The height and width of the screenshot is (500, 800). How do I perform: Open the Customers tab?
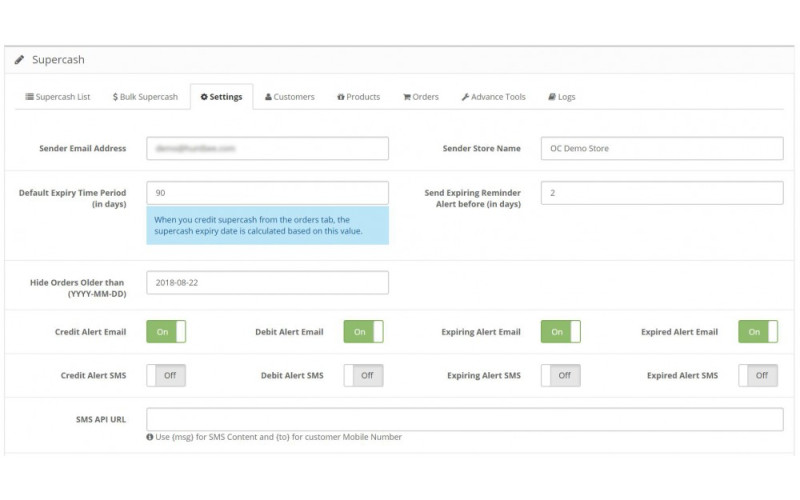[290, 97]
